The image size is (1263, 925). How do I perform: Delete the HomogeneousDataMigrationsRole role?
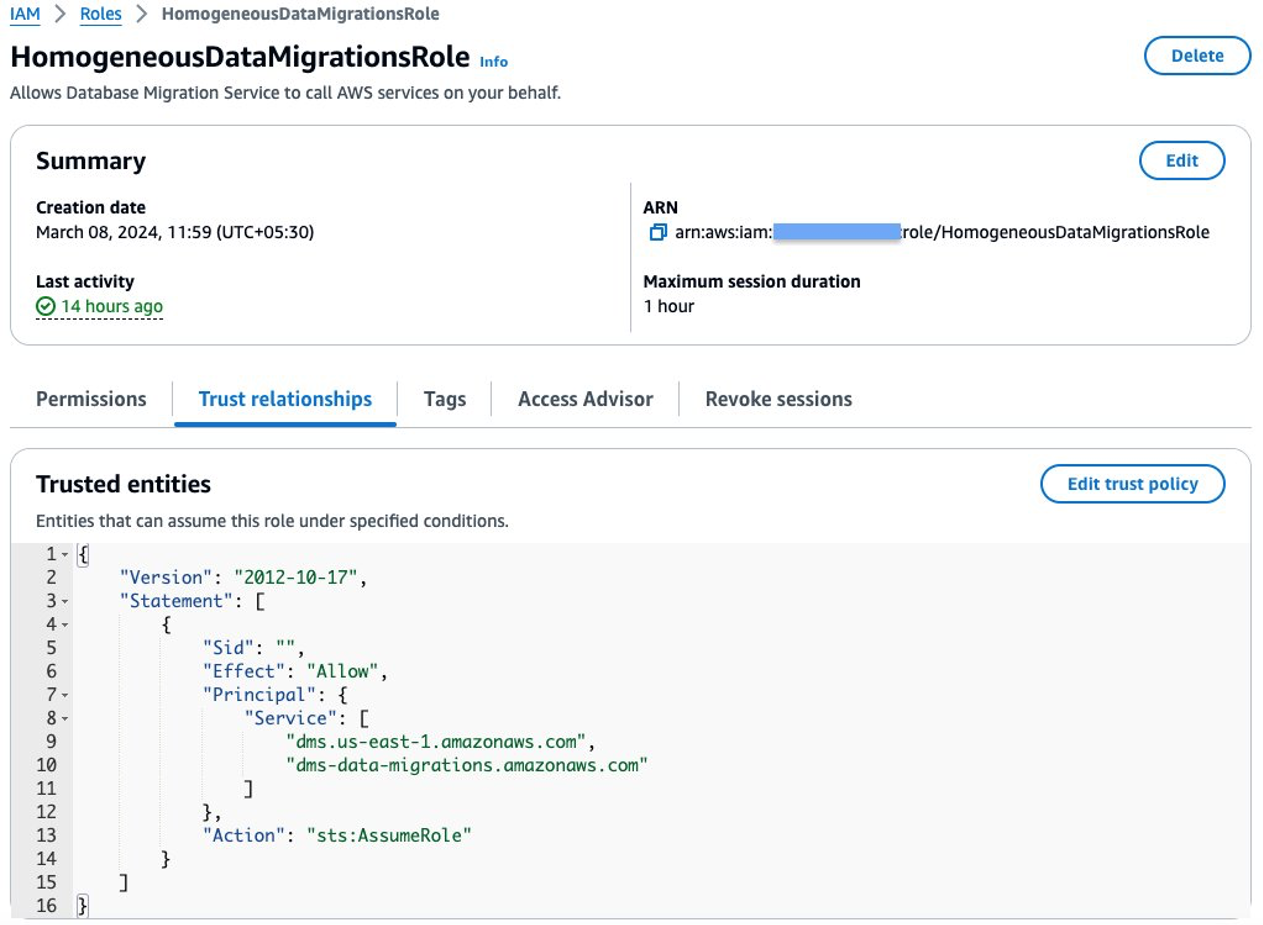(x=1197, y=56)
